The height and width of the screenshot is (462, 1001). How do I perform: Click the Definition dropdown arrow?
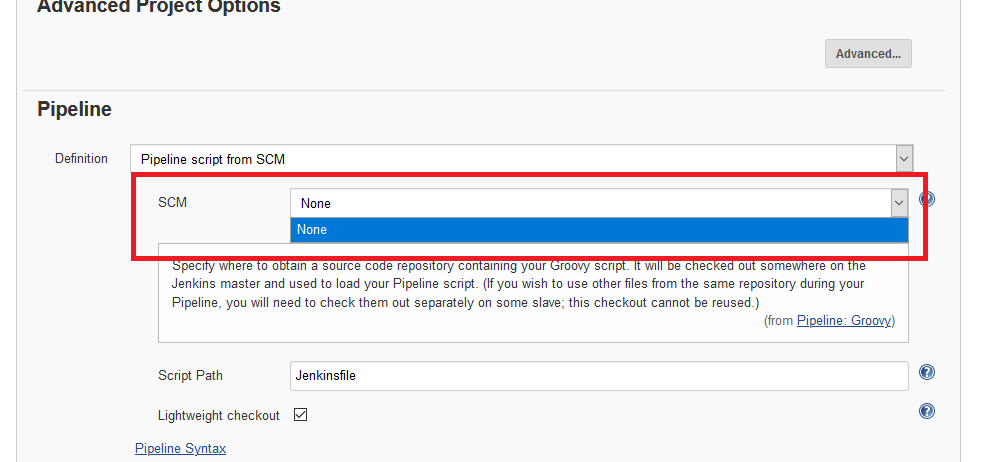tap(904, 159)
